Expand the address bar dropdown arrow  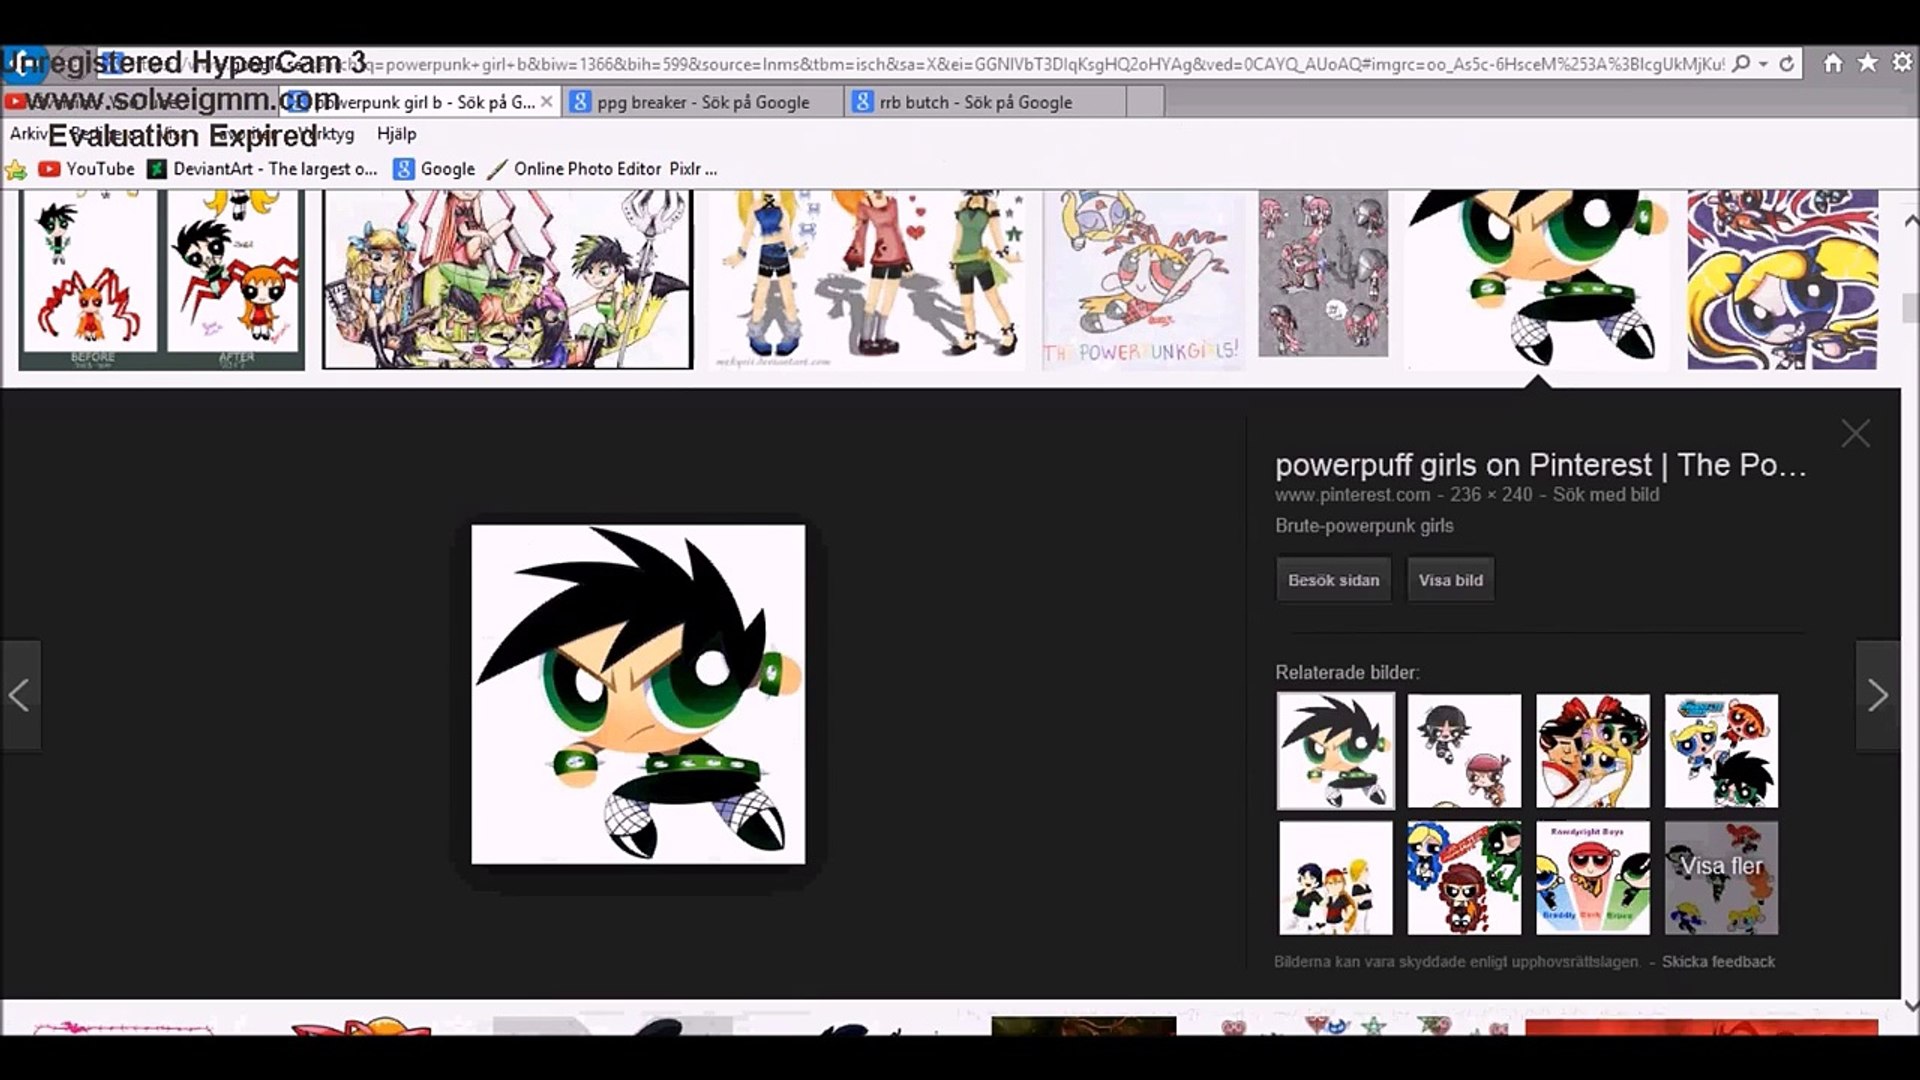1764,64
